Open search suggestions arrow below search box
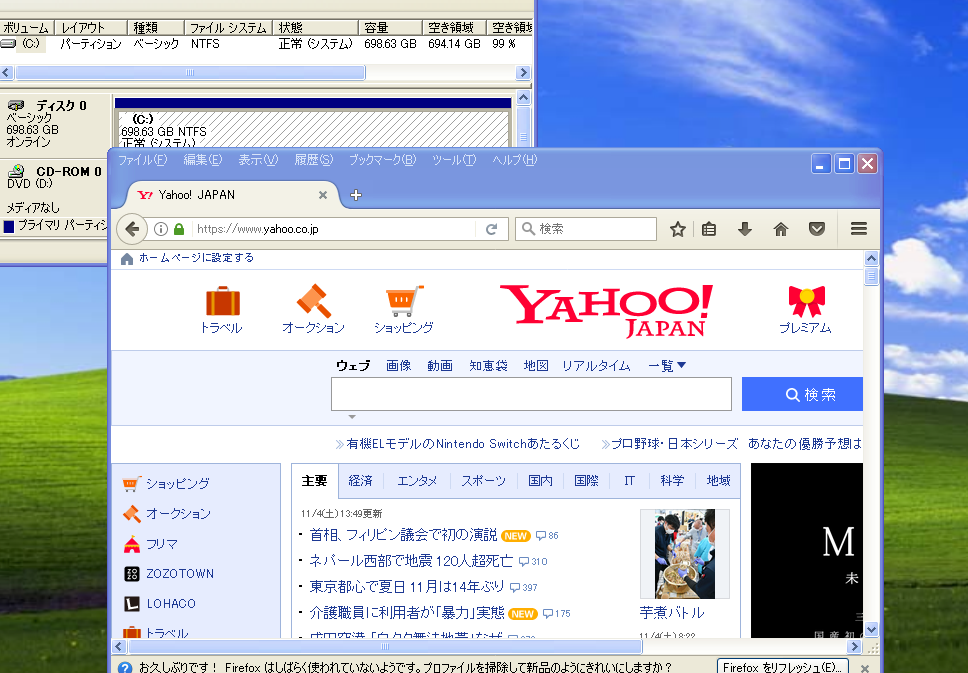The height and width of the screenshot is (673, 968). (x=352, y=417)
